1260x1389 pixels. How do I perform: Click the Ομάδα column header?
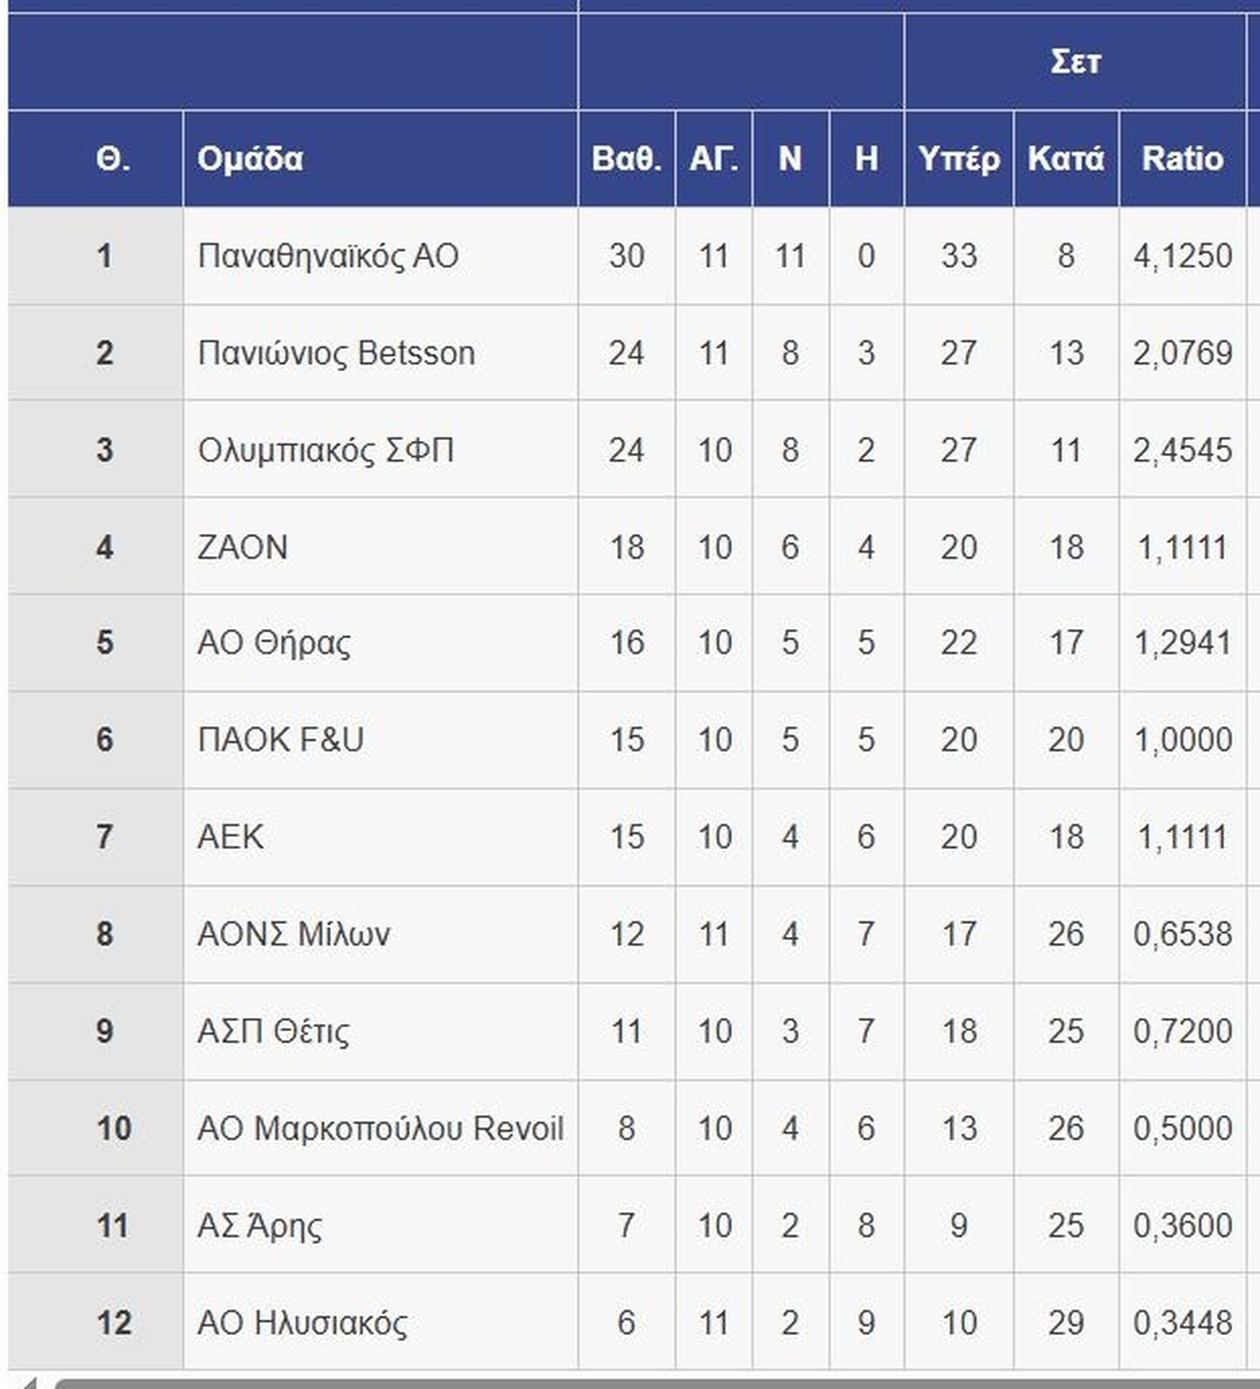pyautogui.click(x=250, y=159)
